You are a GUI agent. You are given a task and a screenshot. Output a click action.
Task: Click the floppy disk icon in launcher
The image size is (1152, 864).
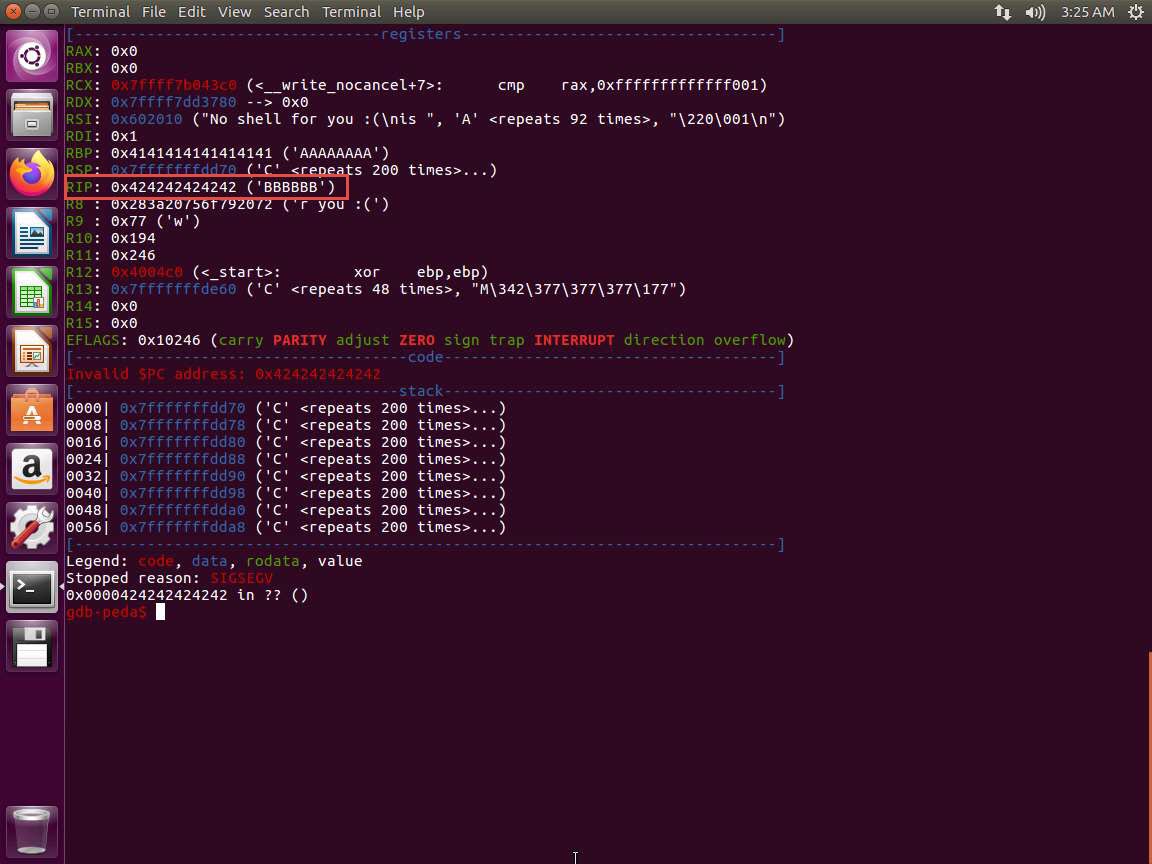[32, 646]
